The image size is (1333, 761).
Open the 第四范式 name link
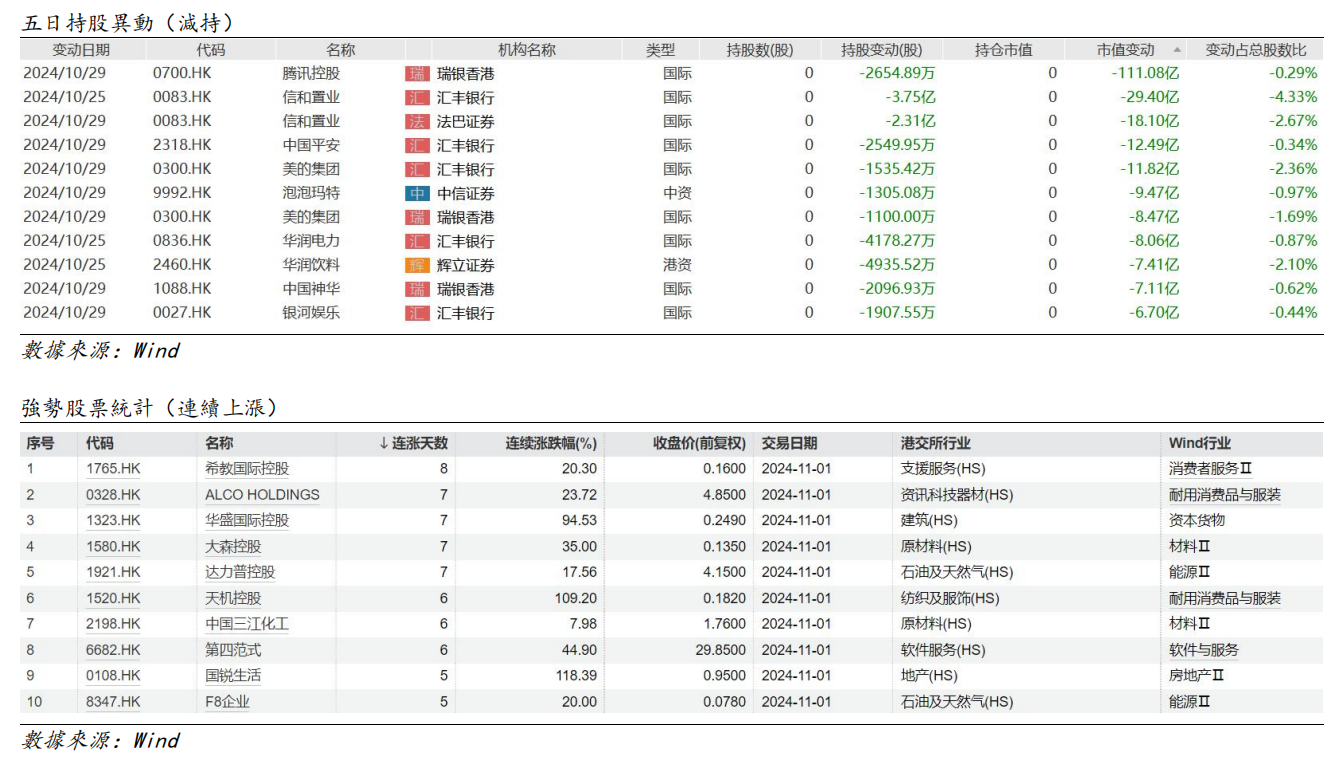[x=233, y=650]
